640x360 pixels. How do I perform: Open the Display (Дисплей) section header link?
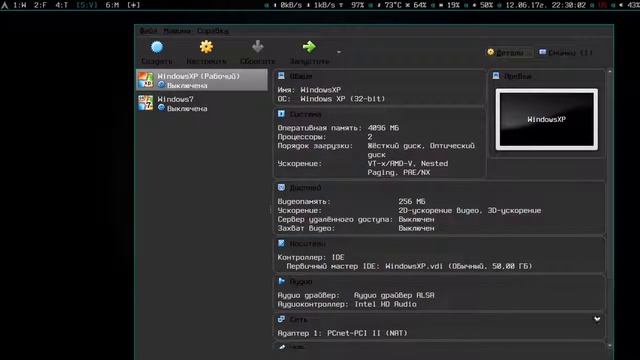305,188
